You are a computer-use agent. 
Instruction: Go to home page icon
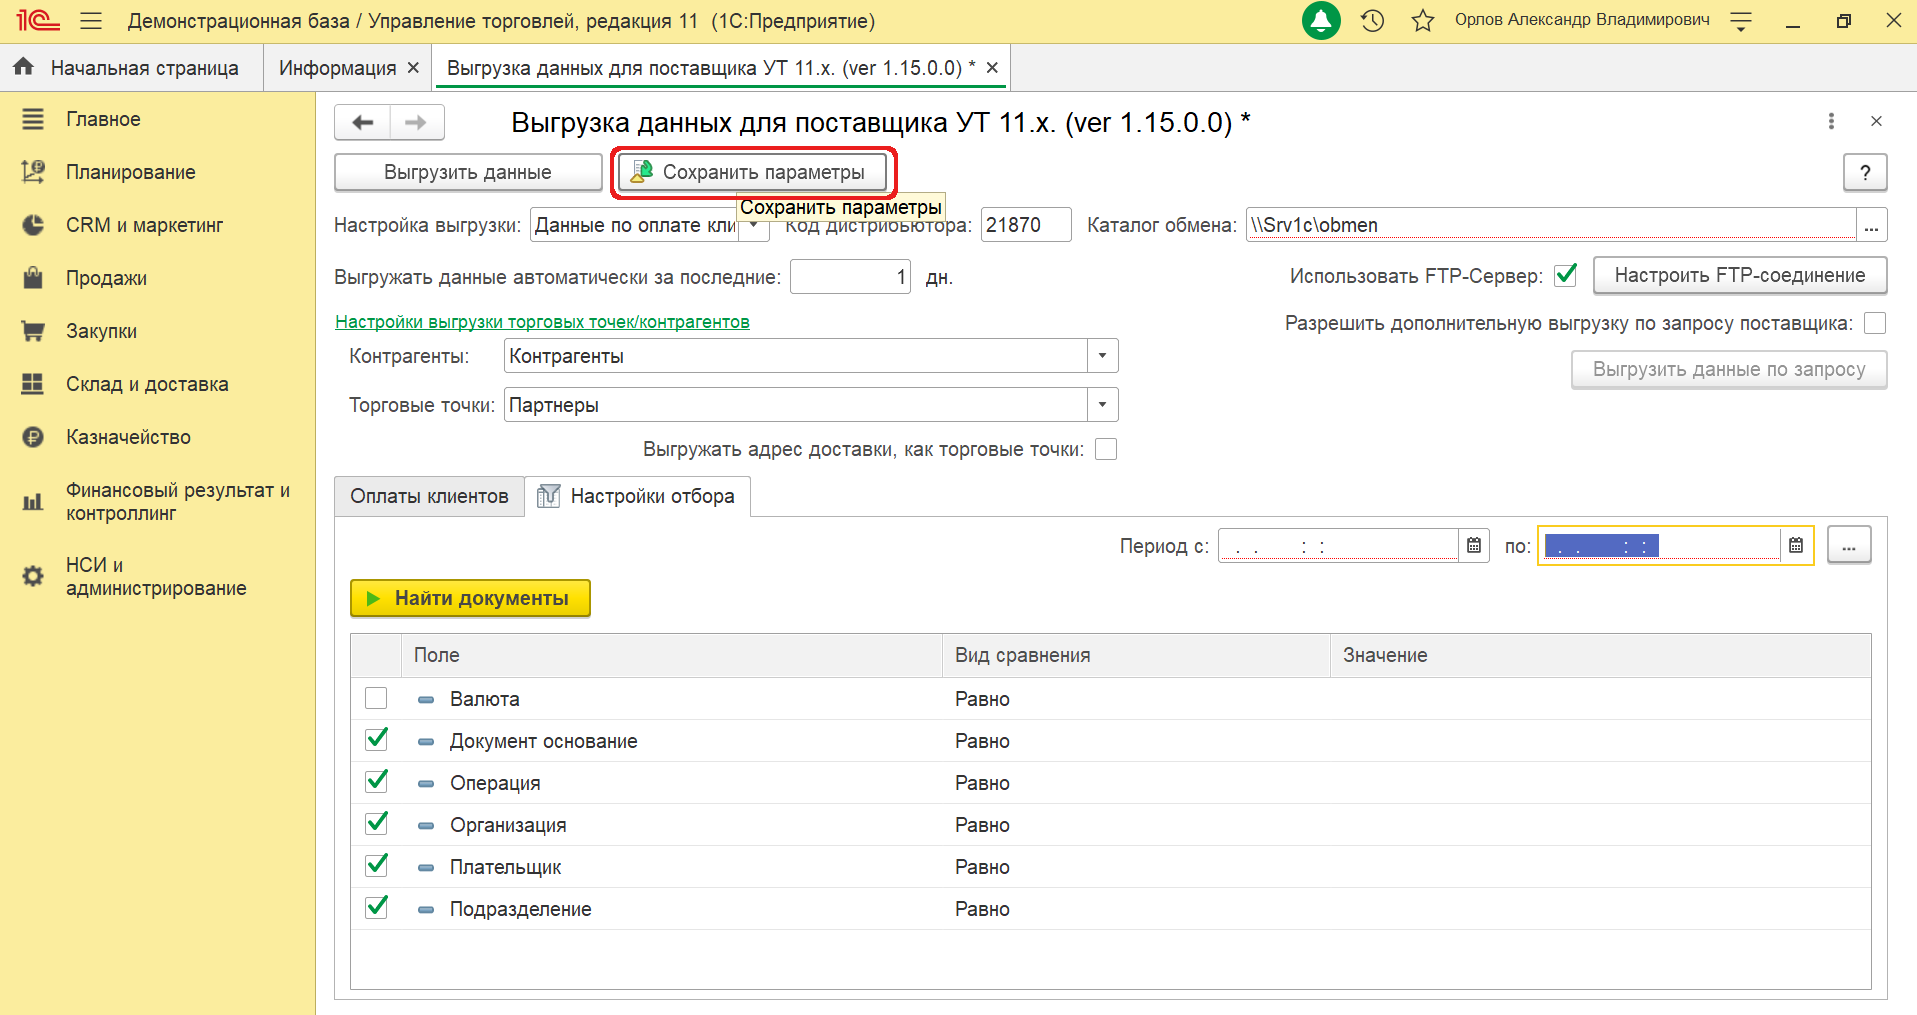coord(24,67)
